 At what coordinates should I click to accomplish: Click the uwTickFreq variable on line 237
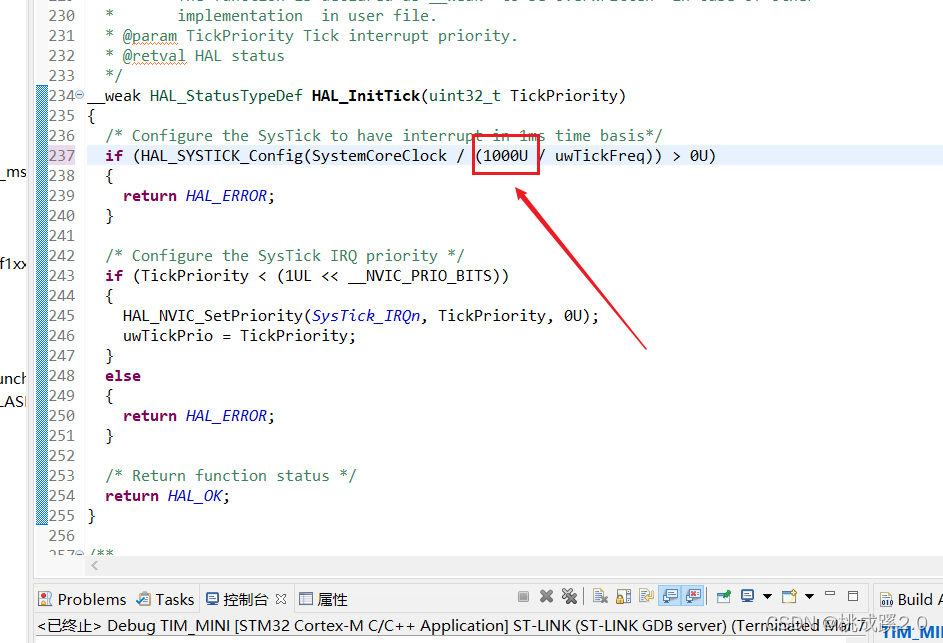(x=600, y=156)
